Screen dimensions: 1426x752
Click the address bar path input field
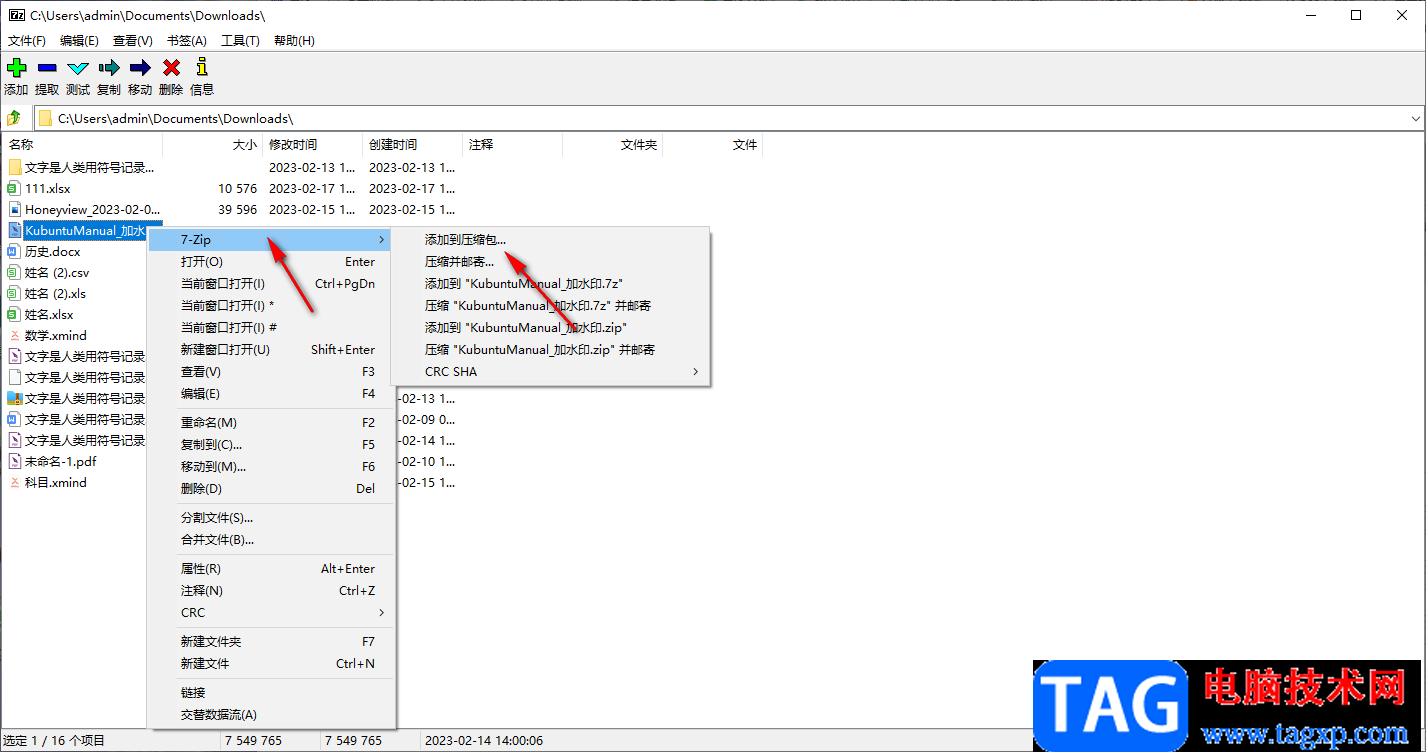[730, 118]
